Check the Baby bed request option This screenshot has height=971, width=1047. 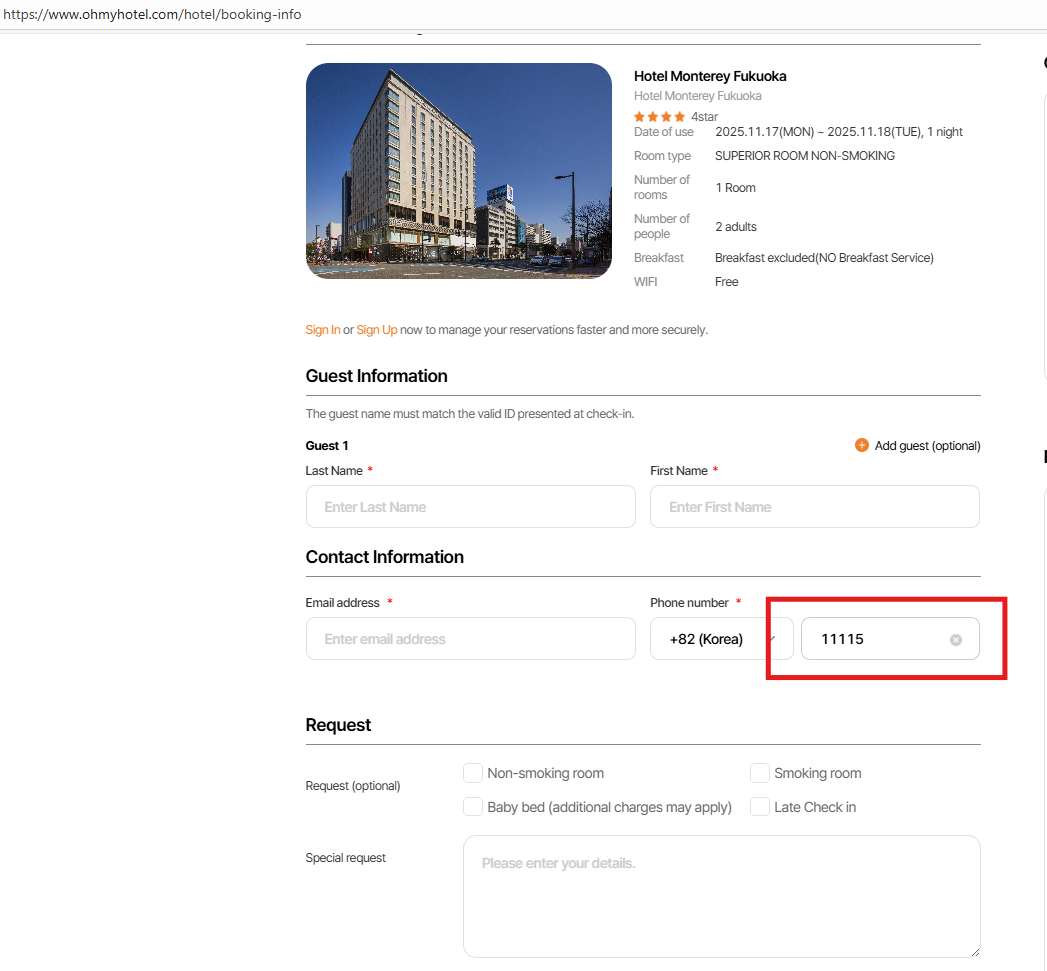pyautogui.click(x=473, y=807)
